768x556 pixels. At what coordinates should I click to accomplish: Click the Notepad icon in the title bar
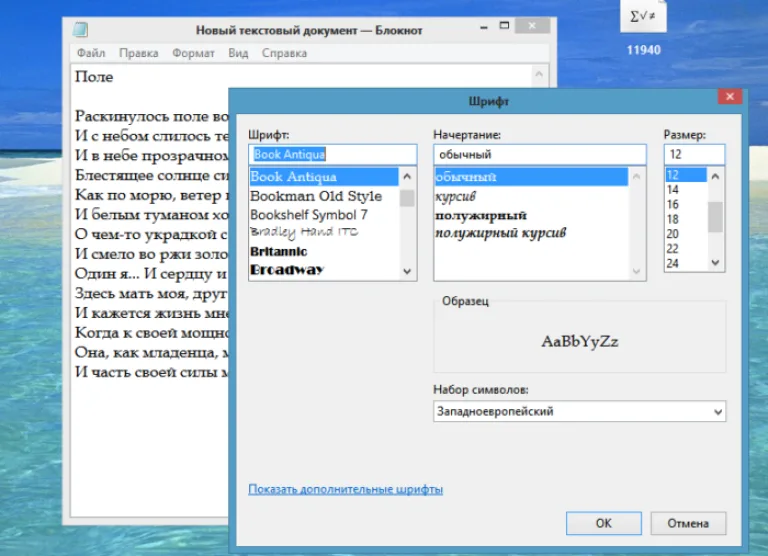pos(80,30)
